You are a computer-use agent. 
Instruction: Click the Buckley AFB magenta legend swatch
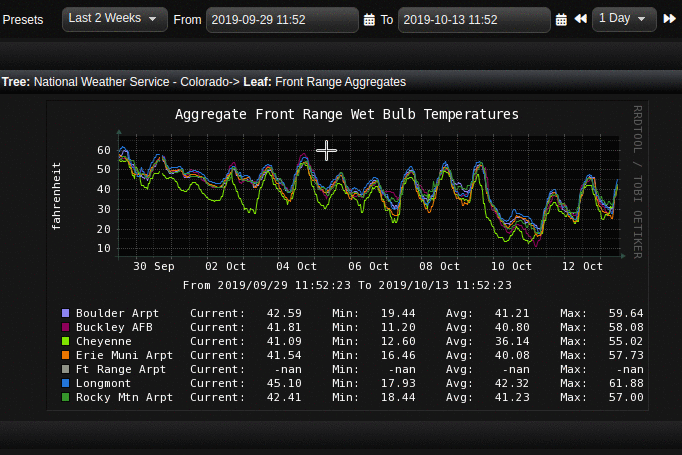66,327
